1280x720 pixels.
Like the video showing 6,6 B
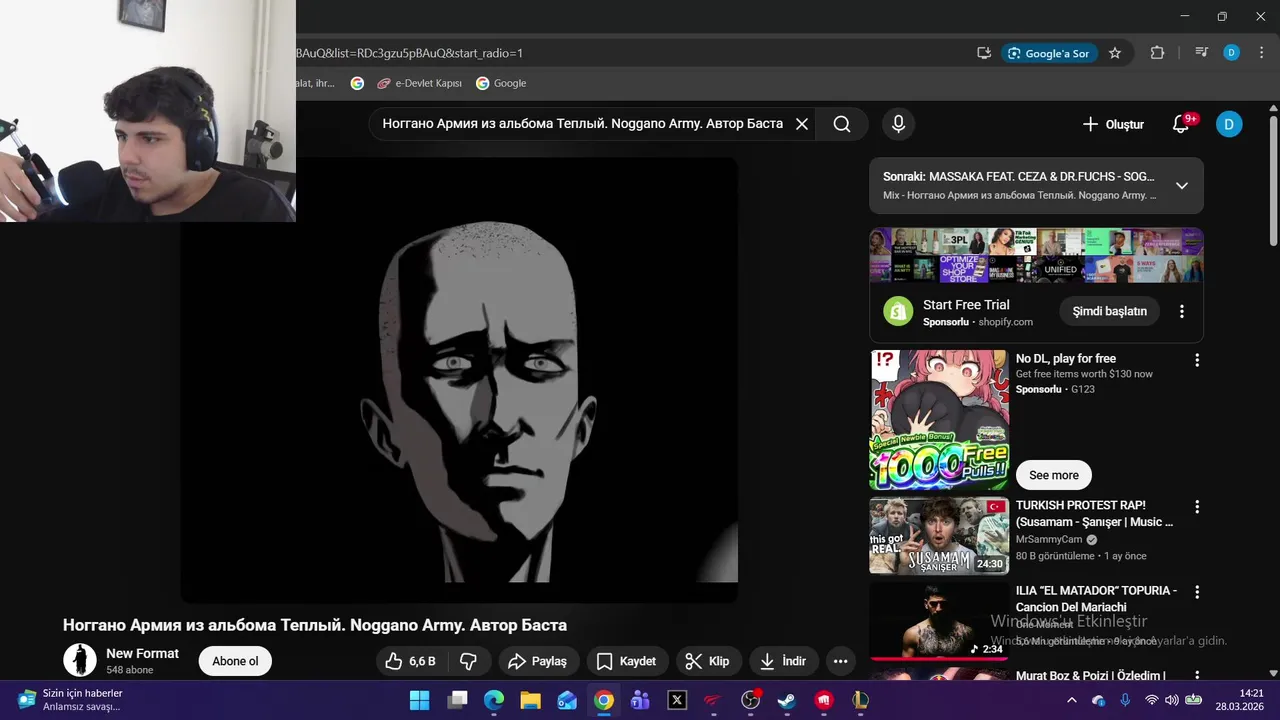(x=411, y=661)
